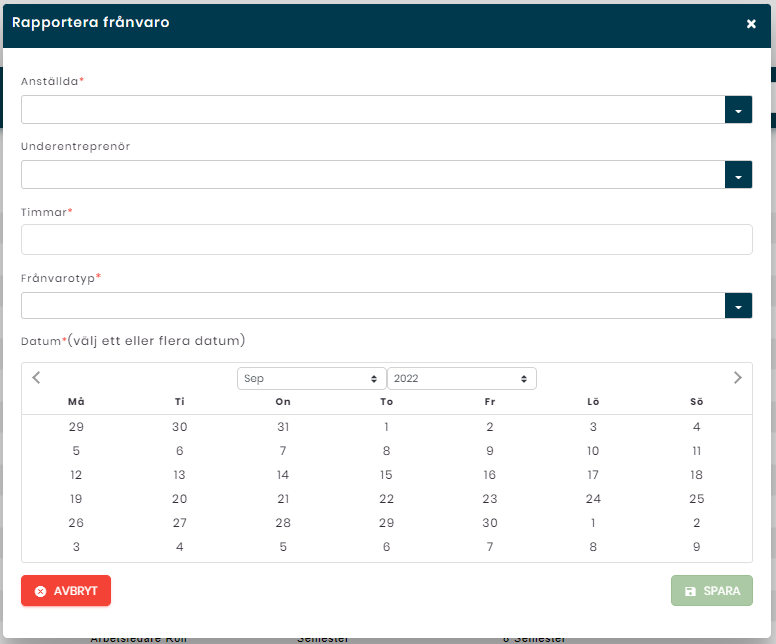Select the date 16 in calendar
This screenshot has width=776, height=644.
click(x=490, y=475)
